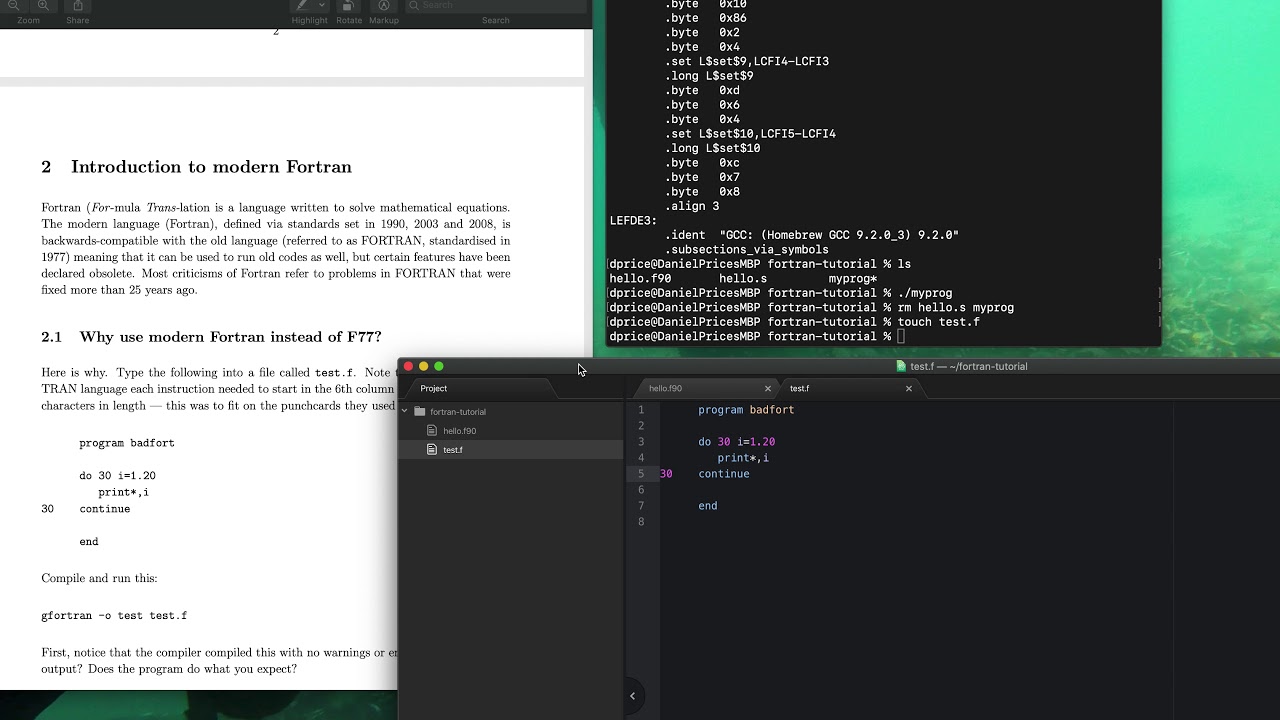Click line number 1 in the gutter
The width and height of the screenshot is (1280, 720).
tap(641, 410)
